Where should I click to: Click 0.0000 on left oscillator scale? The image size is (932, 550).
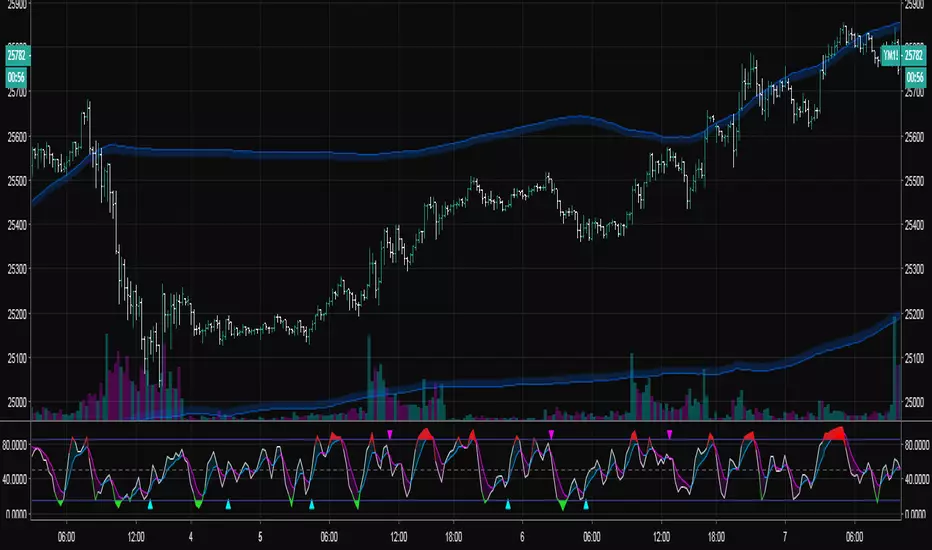[x=16, y=514]
